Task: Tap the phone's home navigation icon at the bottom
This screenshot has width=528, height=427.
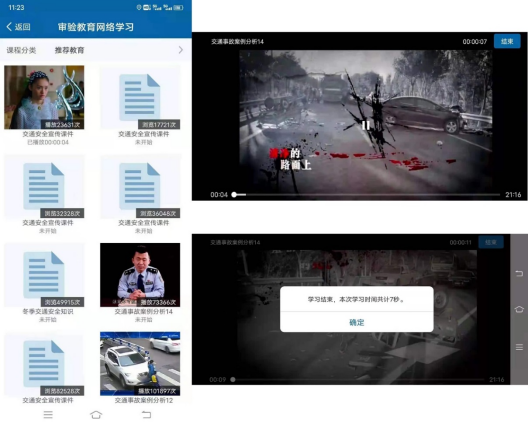Action: (96, 415)
